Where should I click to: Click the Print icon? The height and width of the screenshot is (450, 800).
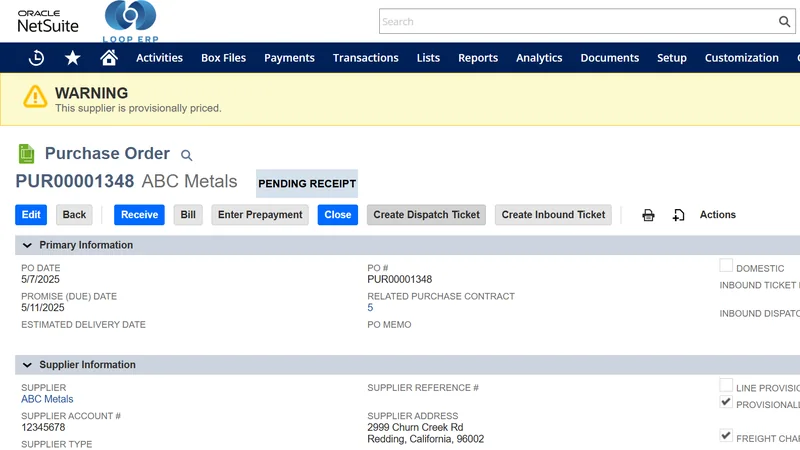point(648,215)
